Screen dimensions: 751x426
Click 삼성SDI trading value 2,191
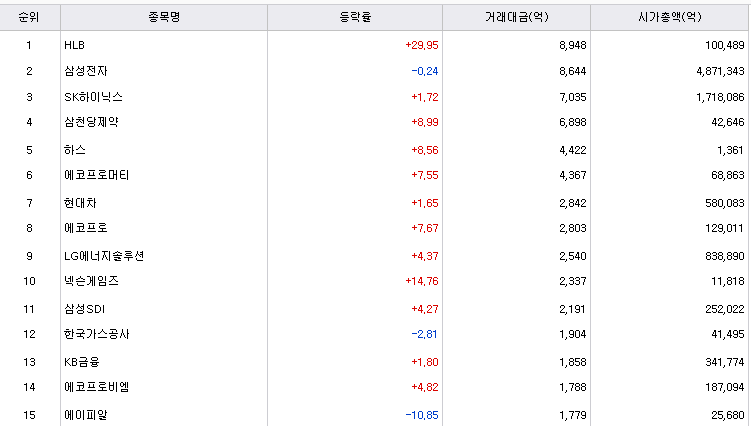573,309
